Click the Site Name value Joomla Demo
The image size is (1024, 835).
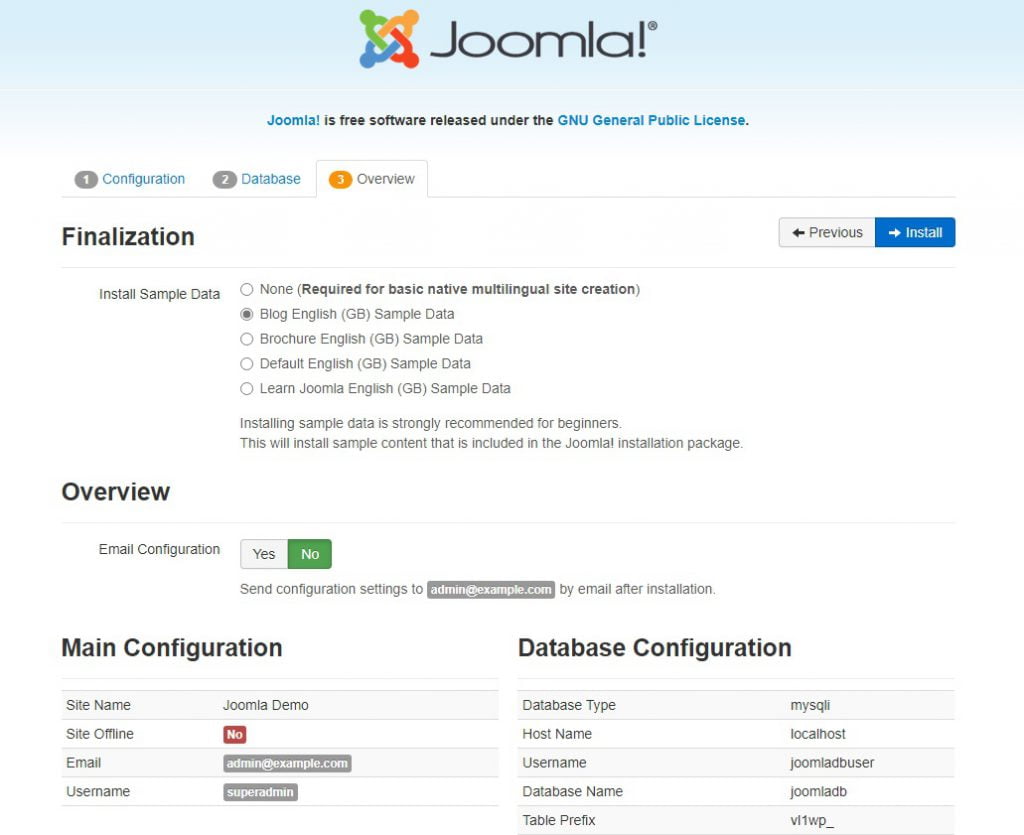pos(265,705)
